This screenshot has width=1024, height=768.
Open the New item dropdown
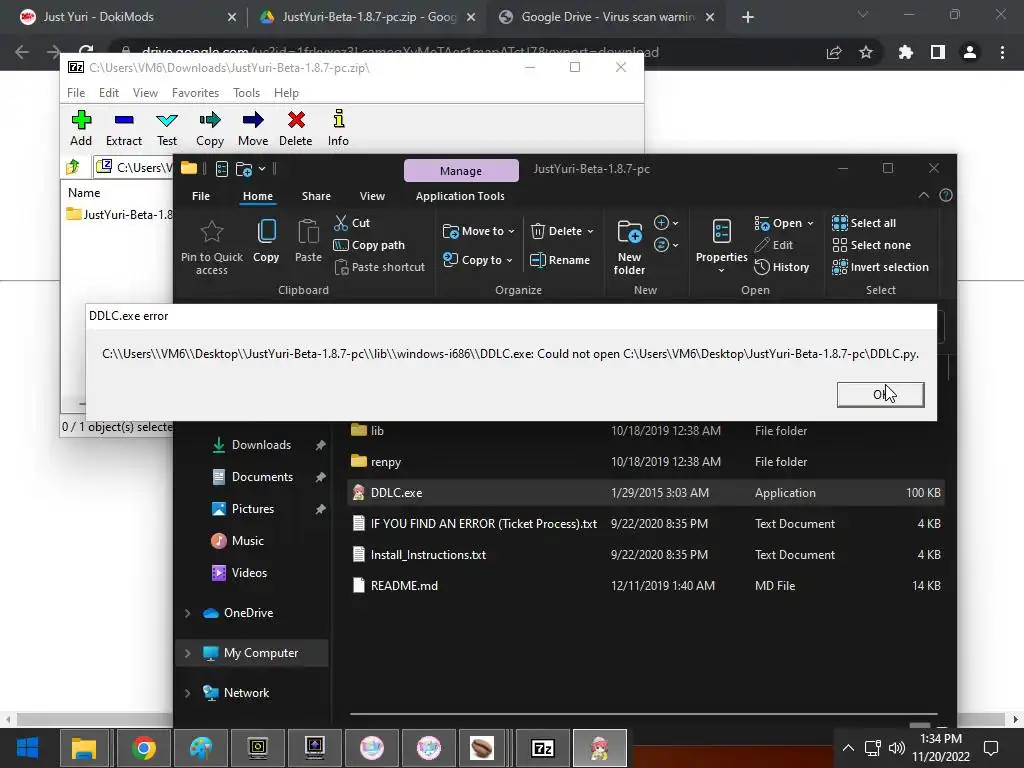(666, 223)
